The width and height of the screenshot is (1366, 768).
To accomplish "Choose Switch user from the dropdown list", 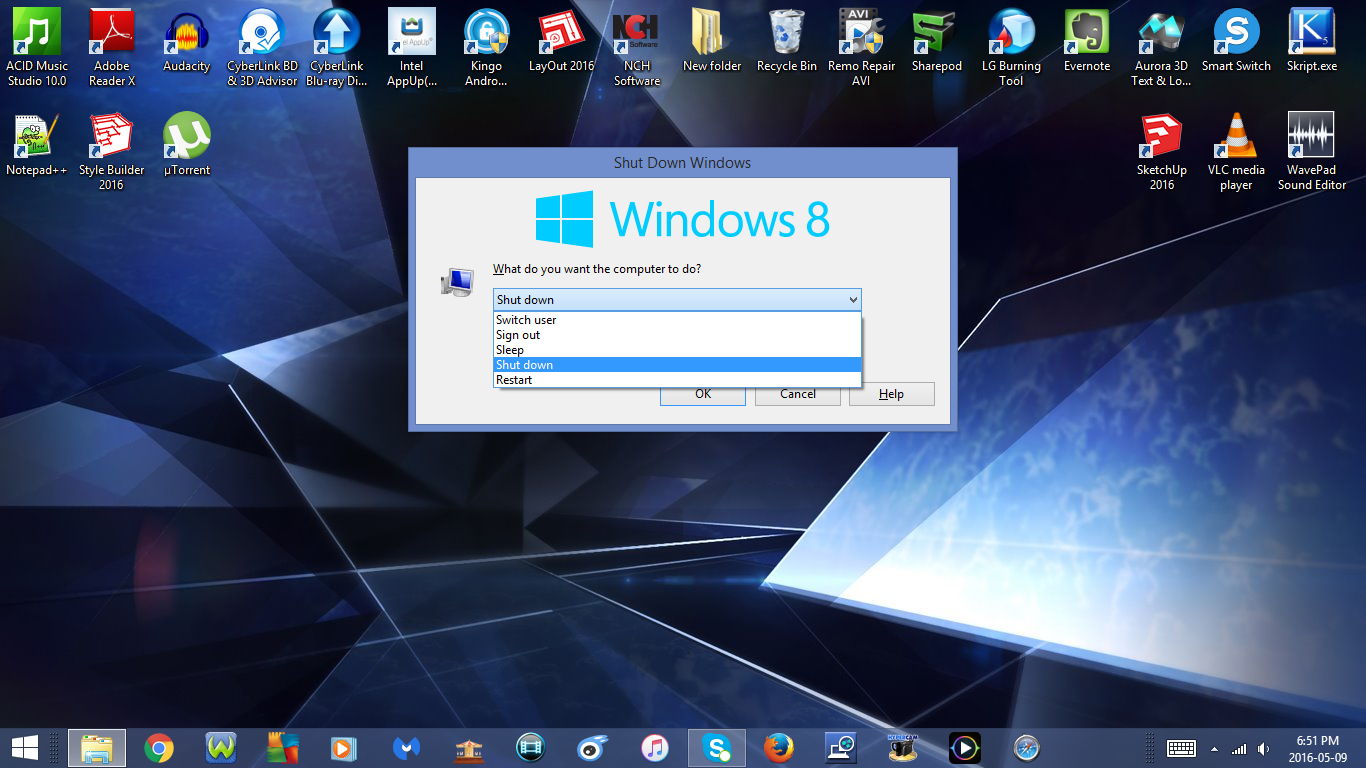I will (677, 320).
